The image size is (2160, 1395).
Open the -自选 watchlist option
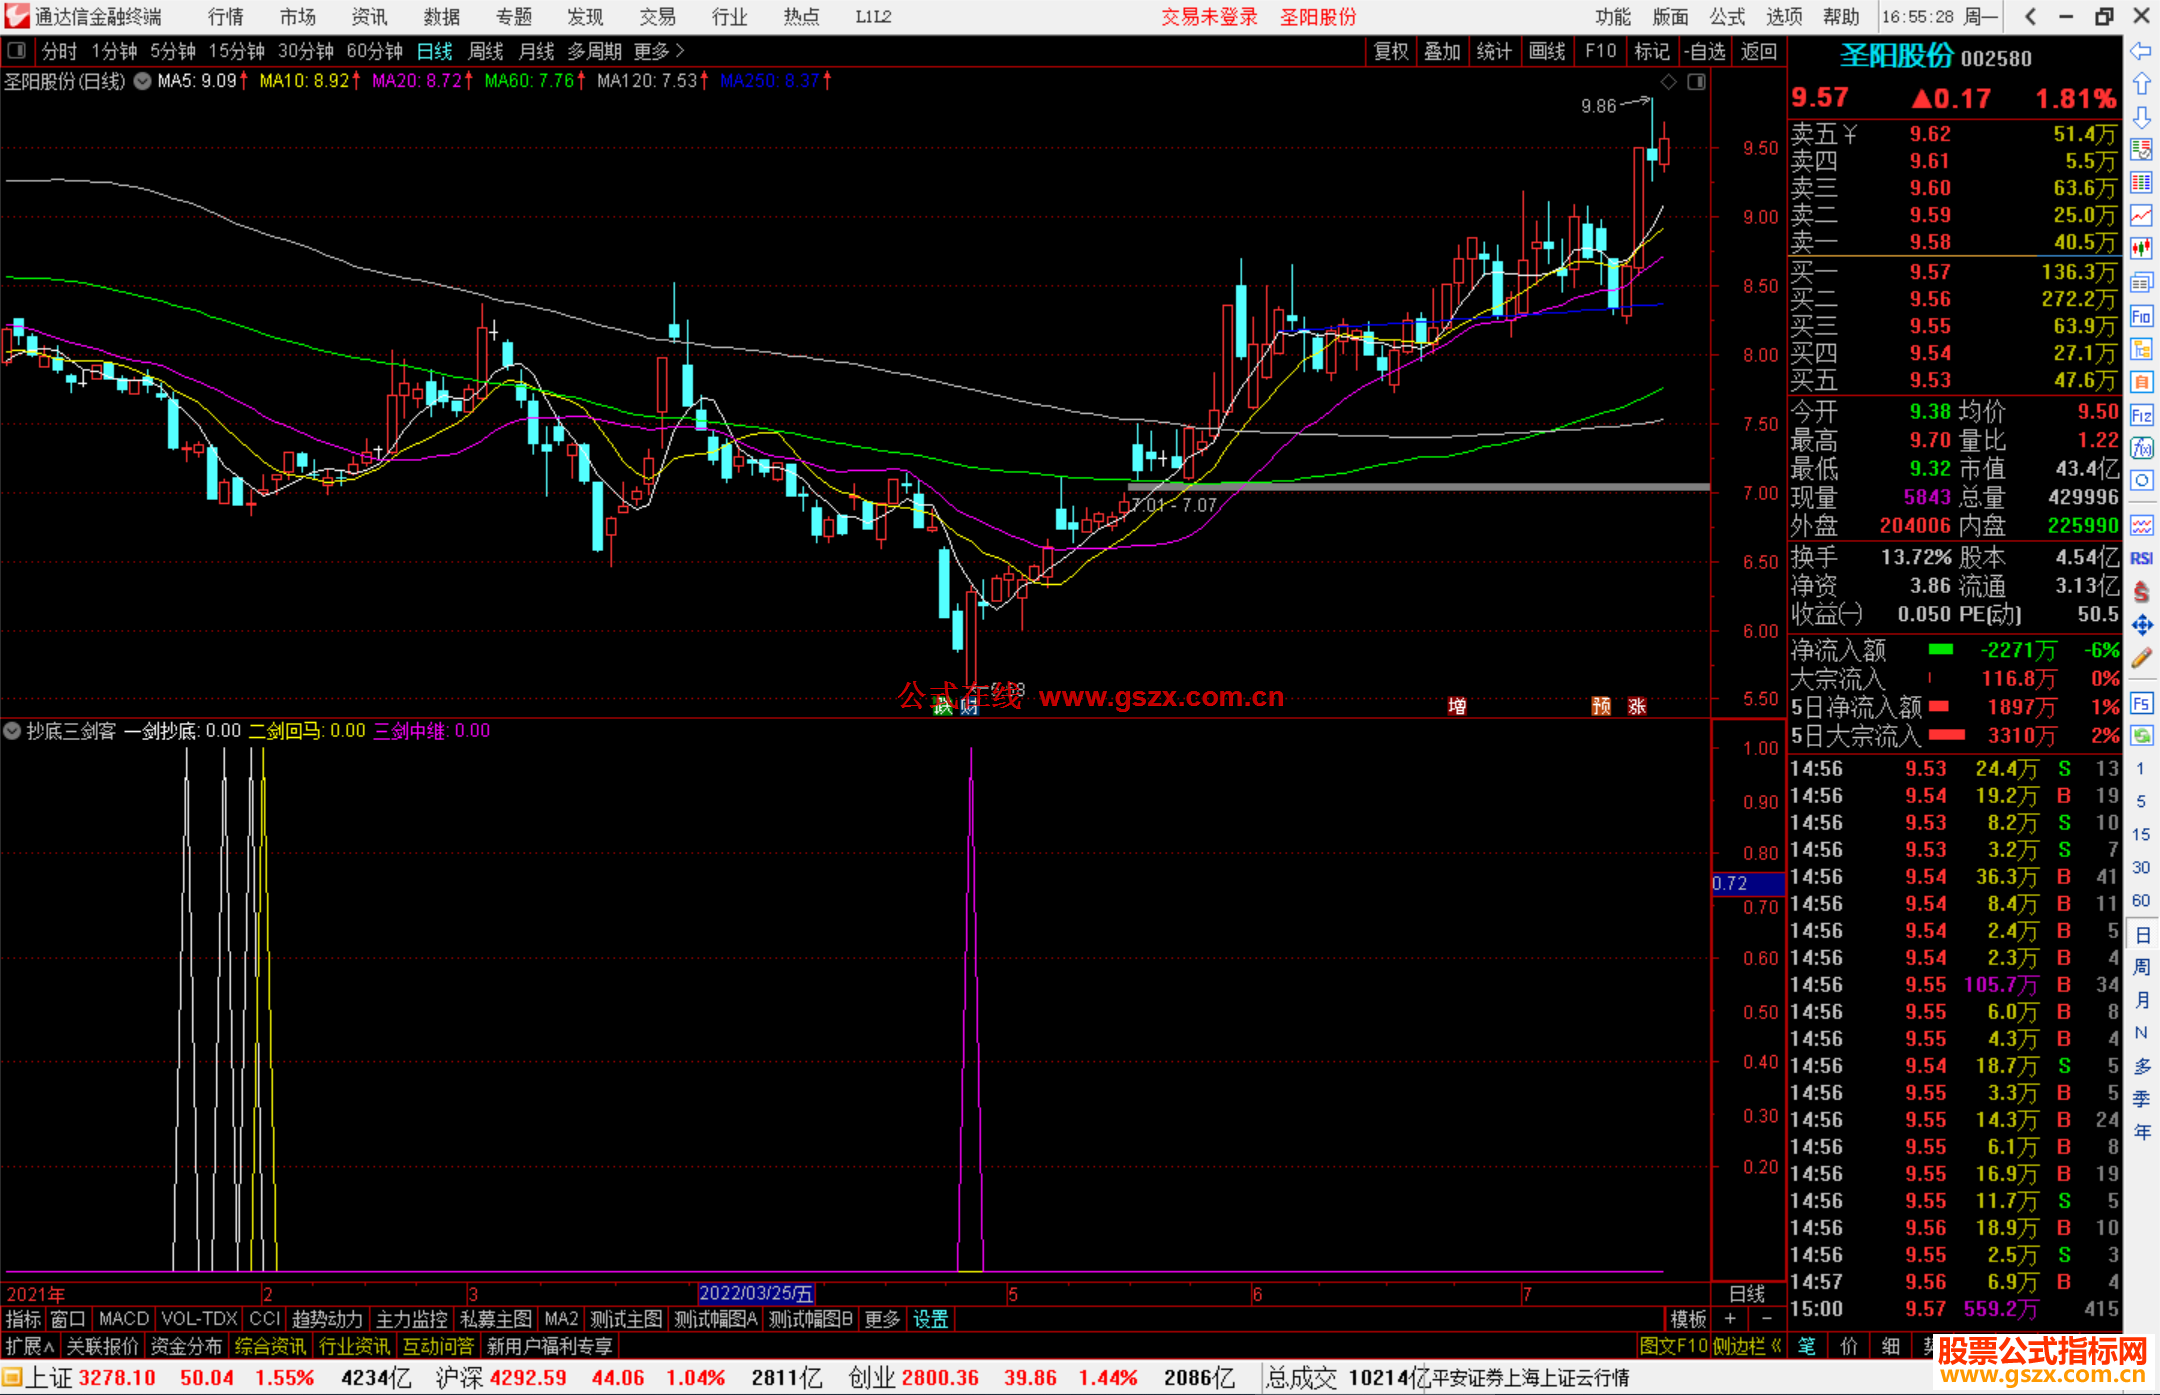click(x=1705, y=51)
